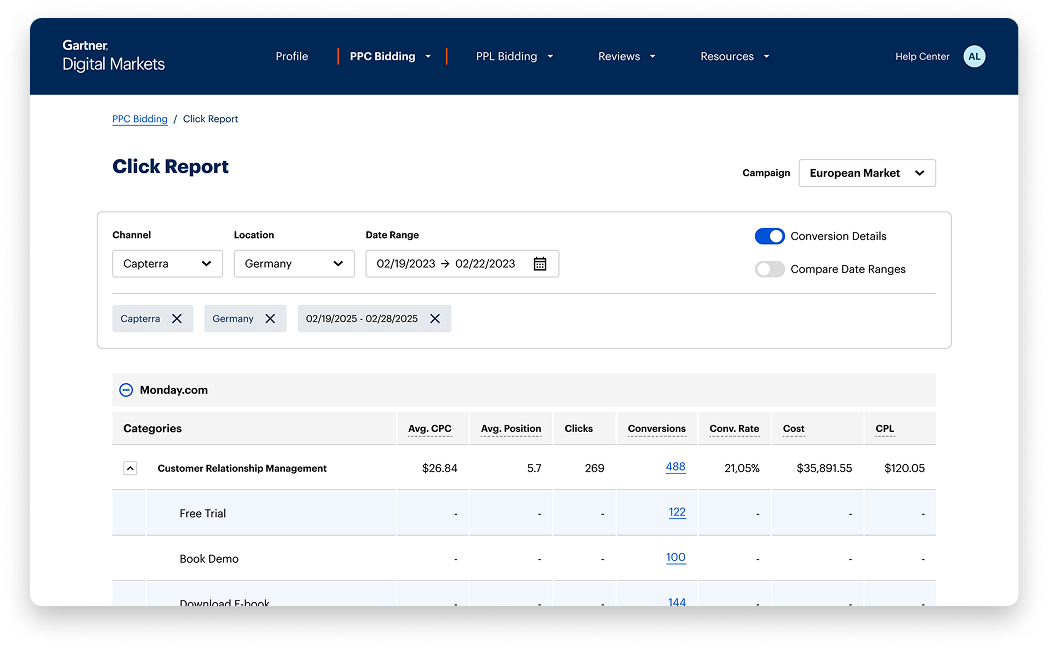Image resolution: width=1049 pixels, height=648 pixels.
Task: Click the Date Range input field
Action: pos(462,263)
